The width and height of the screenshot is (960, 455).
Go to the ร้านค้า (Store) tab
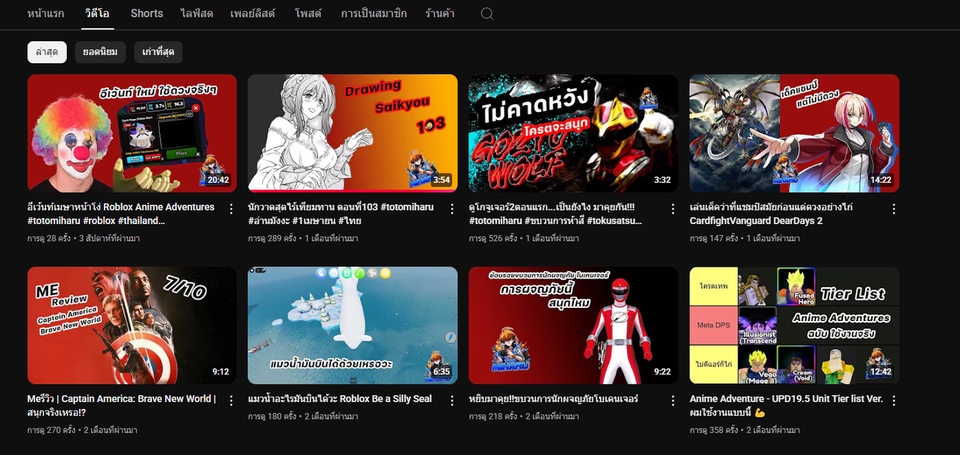(440, 13)
